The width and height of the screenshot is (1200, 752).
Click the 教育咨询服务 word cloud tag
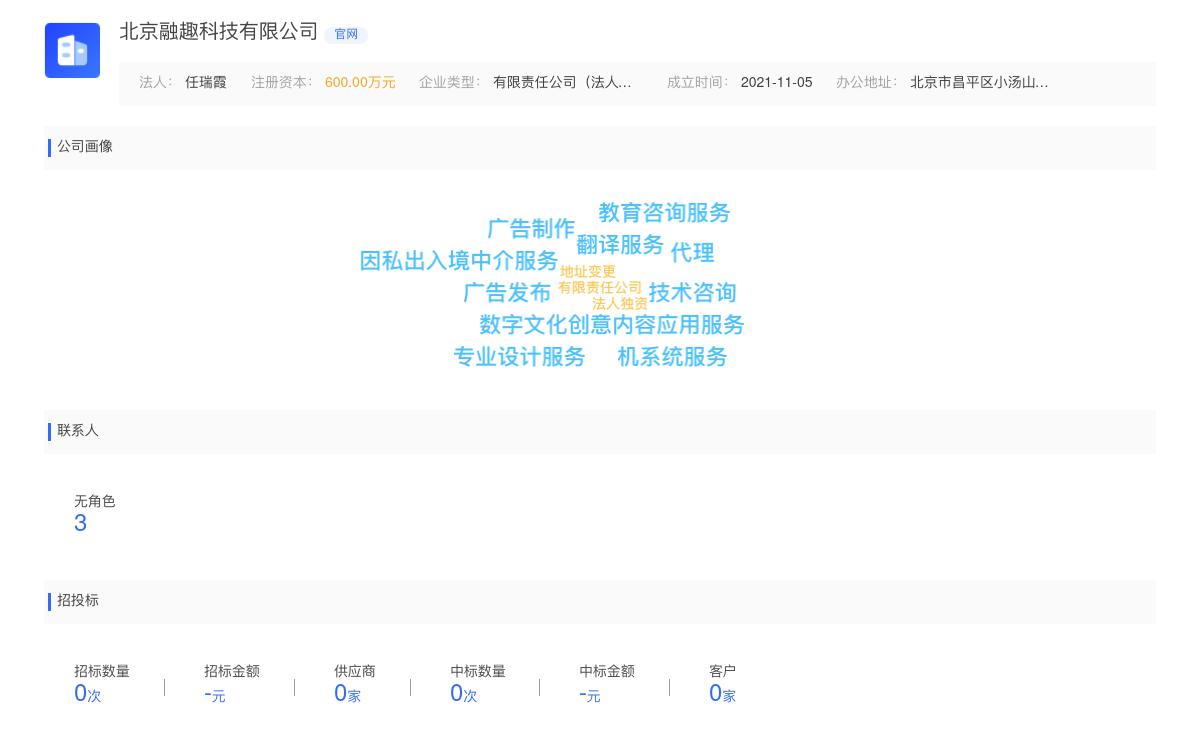coord(664,213)
